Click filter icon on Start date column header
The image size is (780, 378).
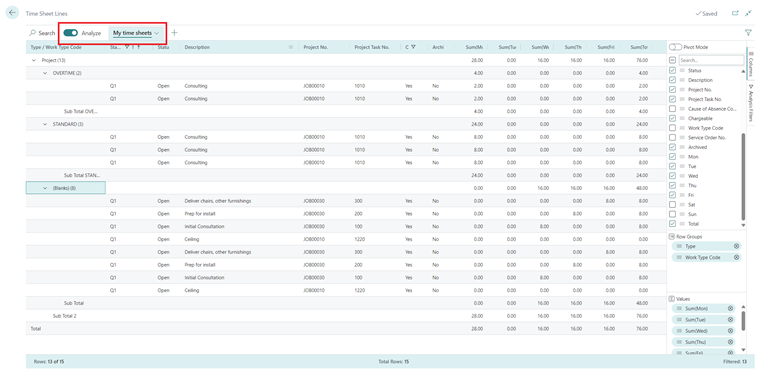coord(127,47)
